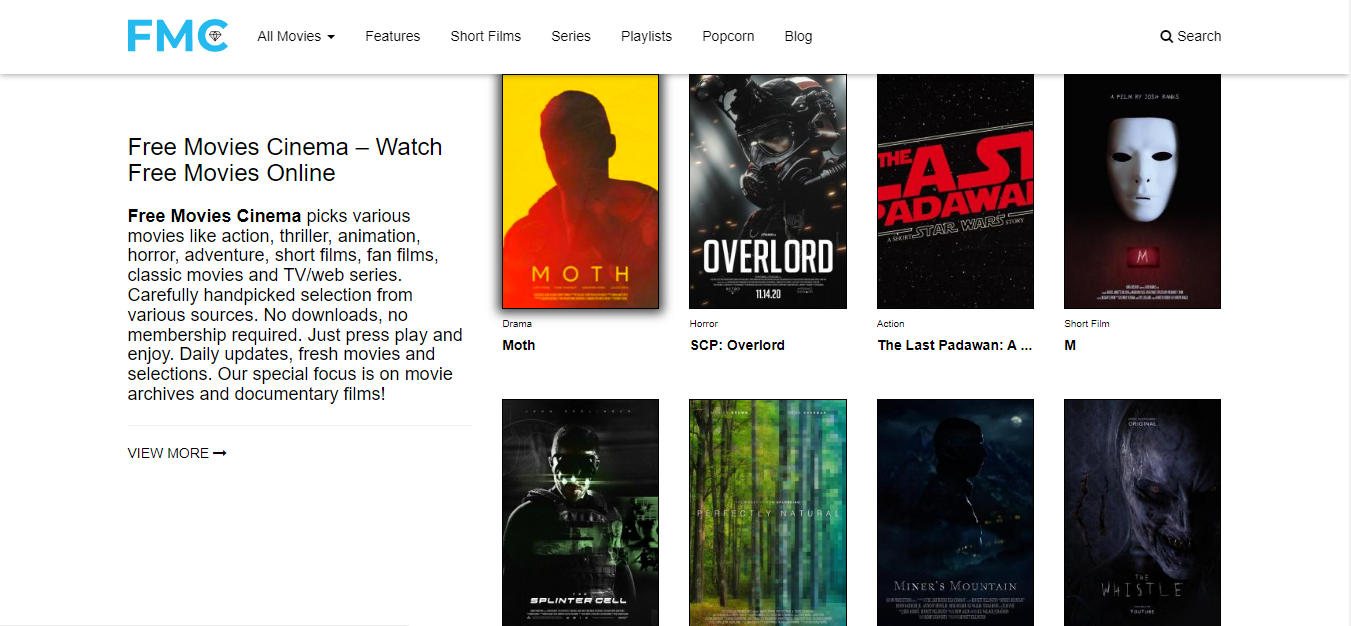The width and height of the screenshot is (1351, 626).
Task: Open the Moth movie poster
Action: [580, 191]
